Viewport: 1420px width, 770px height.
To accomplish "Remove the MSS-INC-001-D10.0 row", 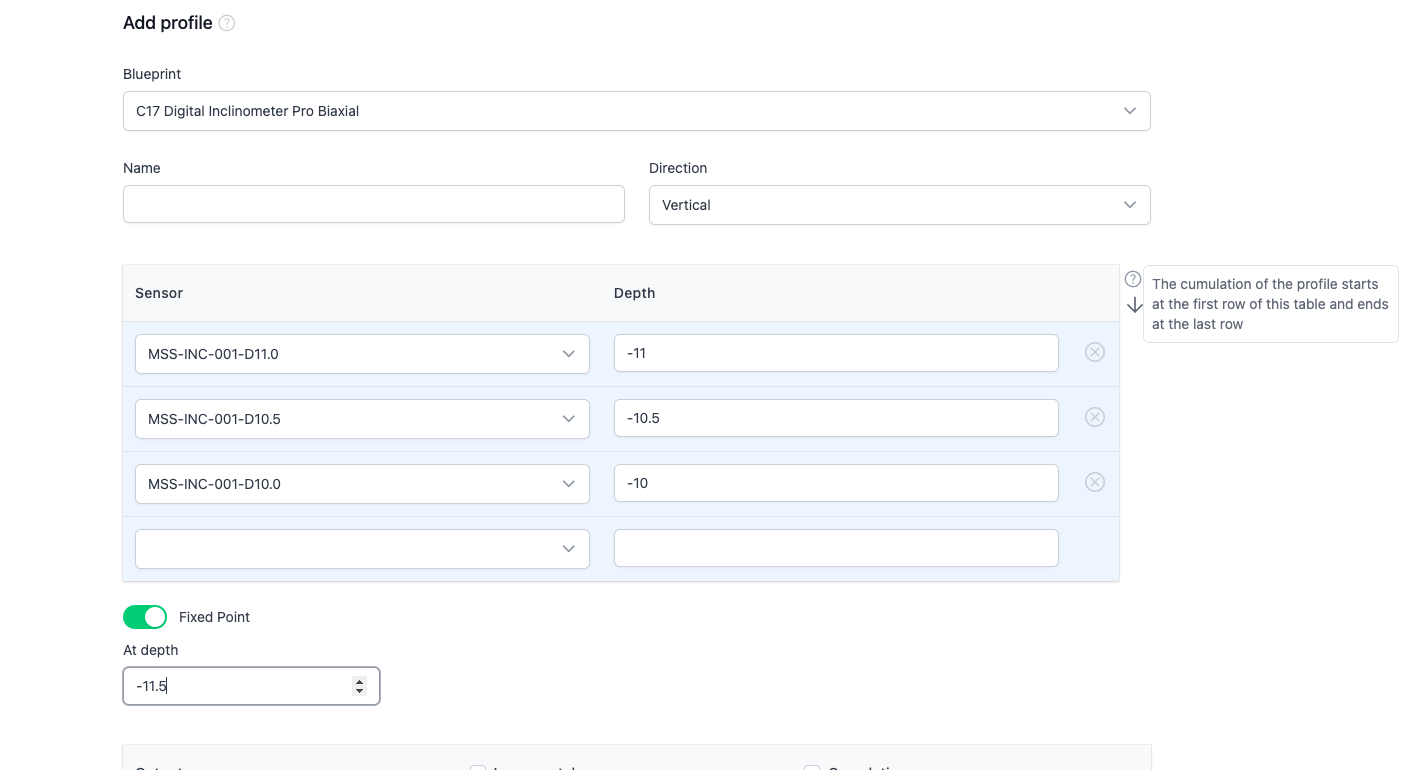I will coord(1095,482).
